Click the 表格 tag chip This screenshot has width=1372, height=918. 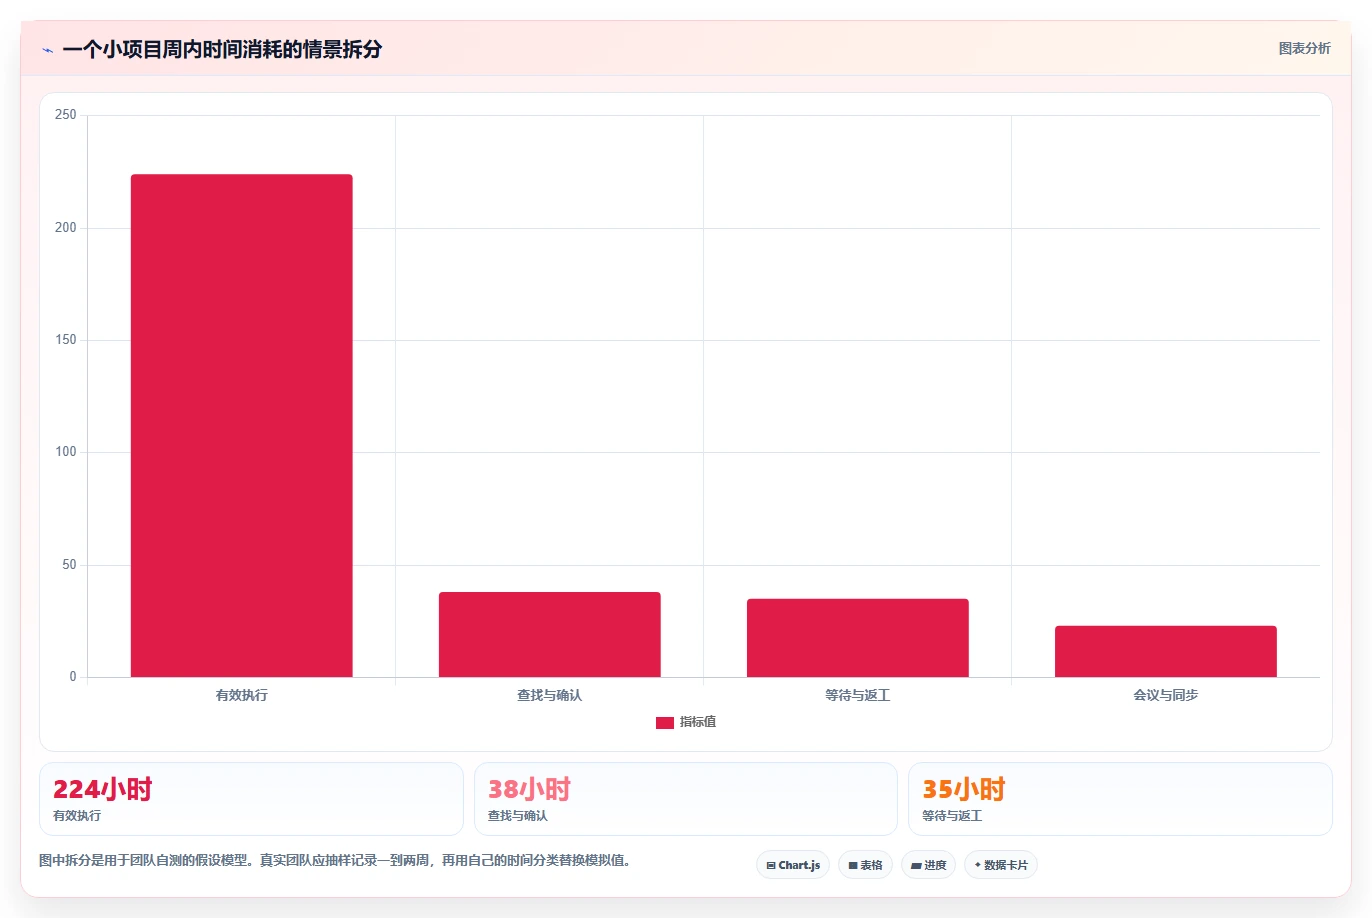(865, 865)
